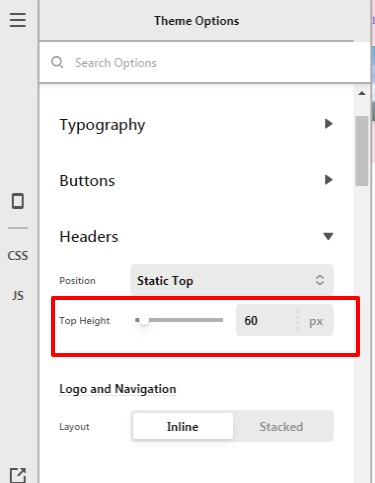Screen dimensions: 375x483
Task: Click the Position label
Action: tap(77, 280)
